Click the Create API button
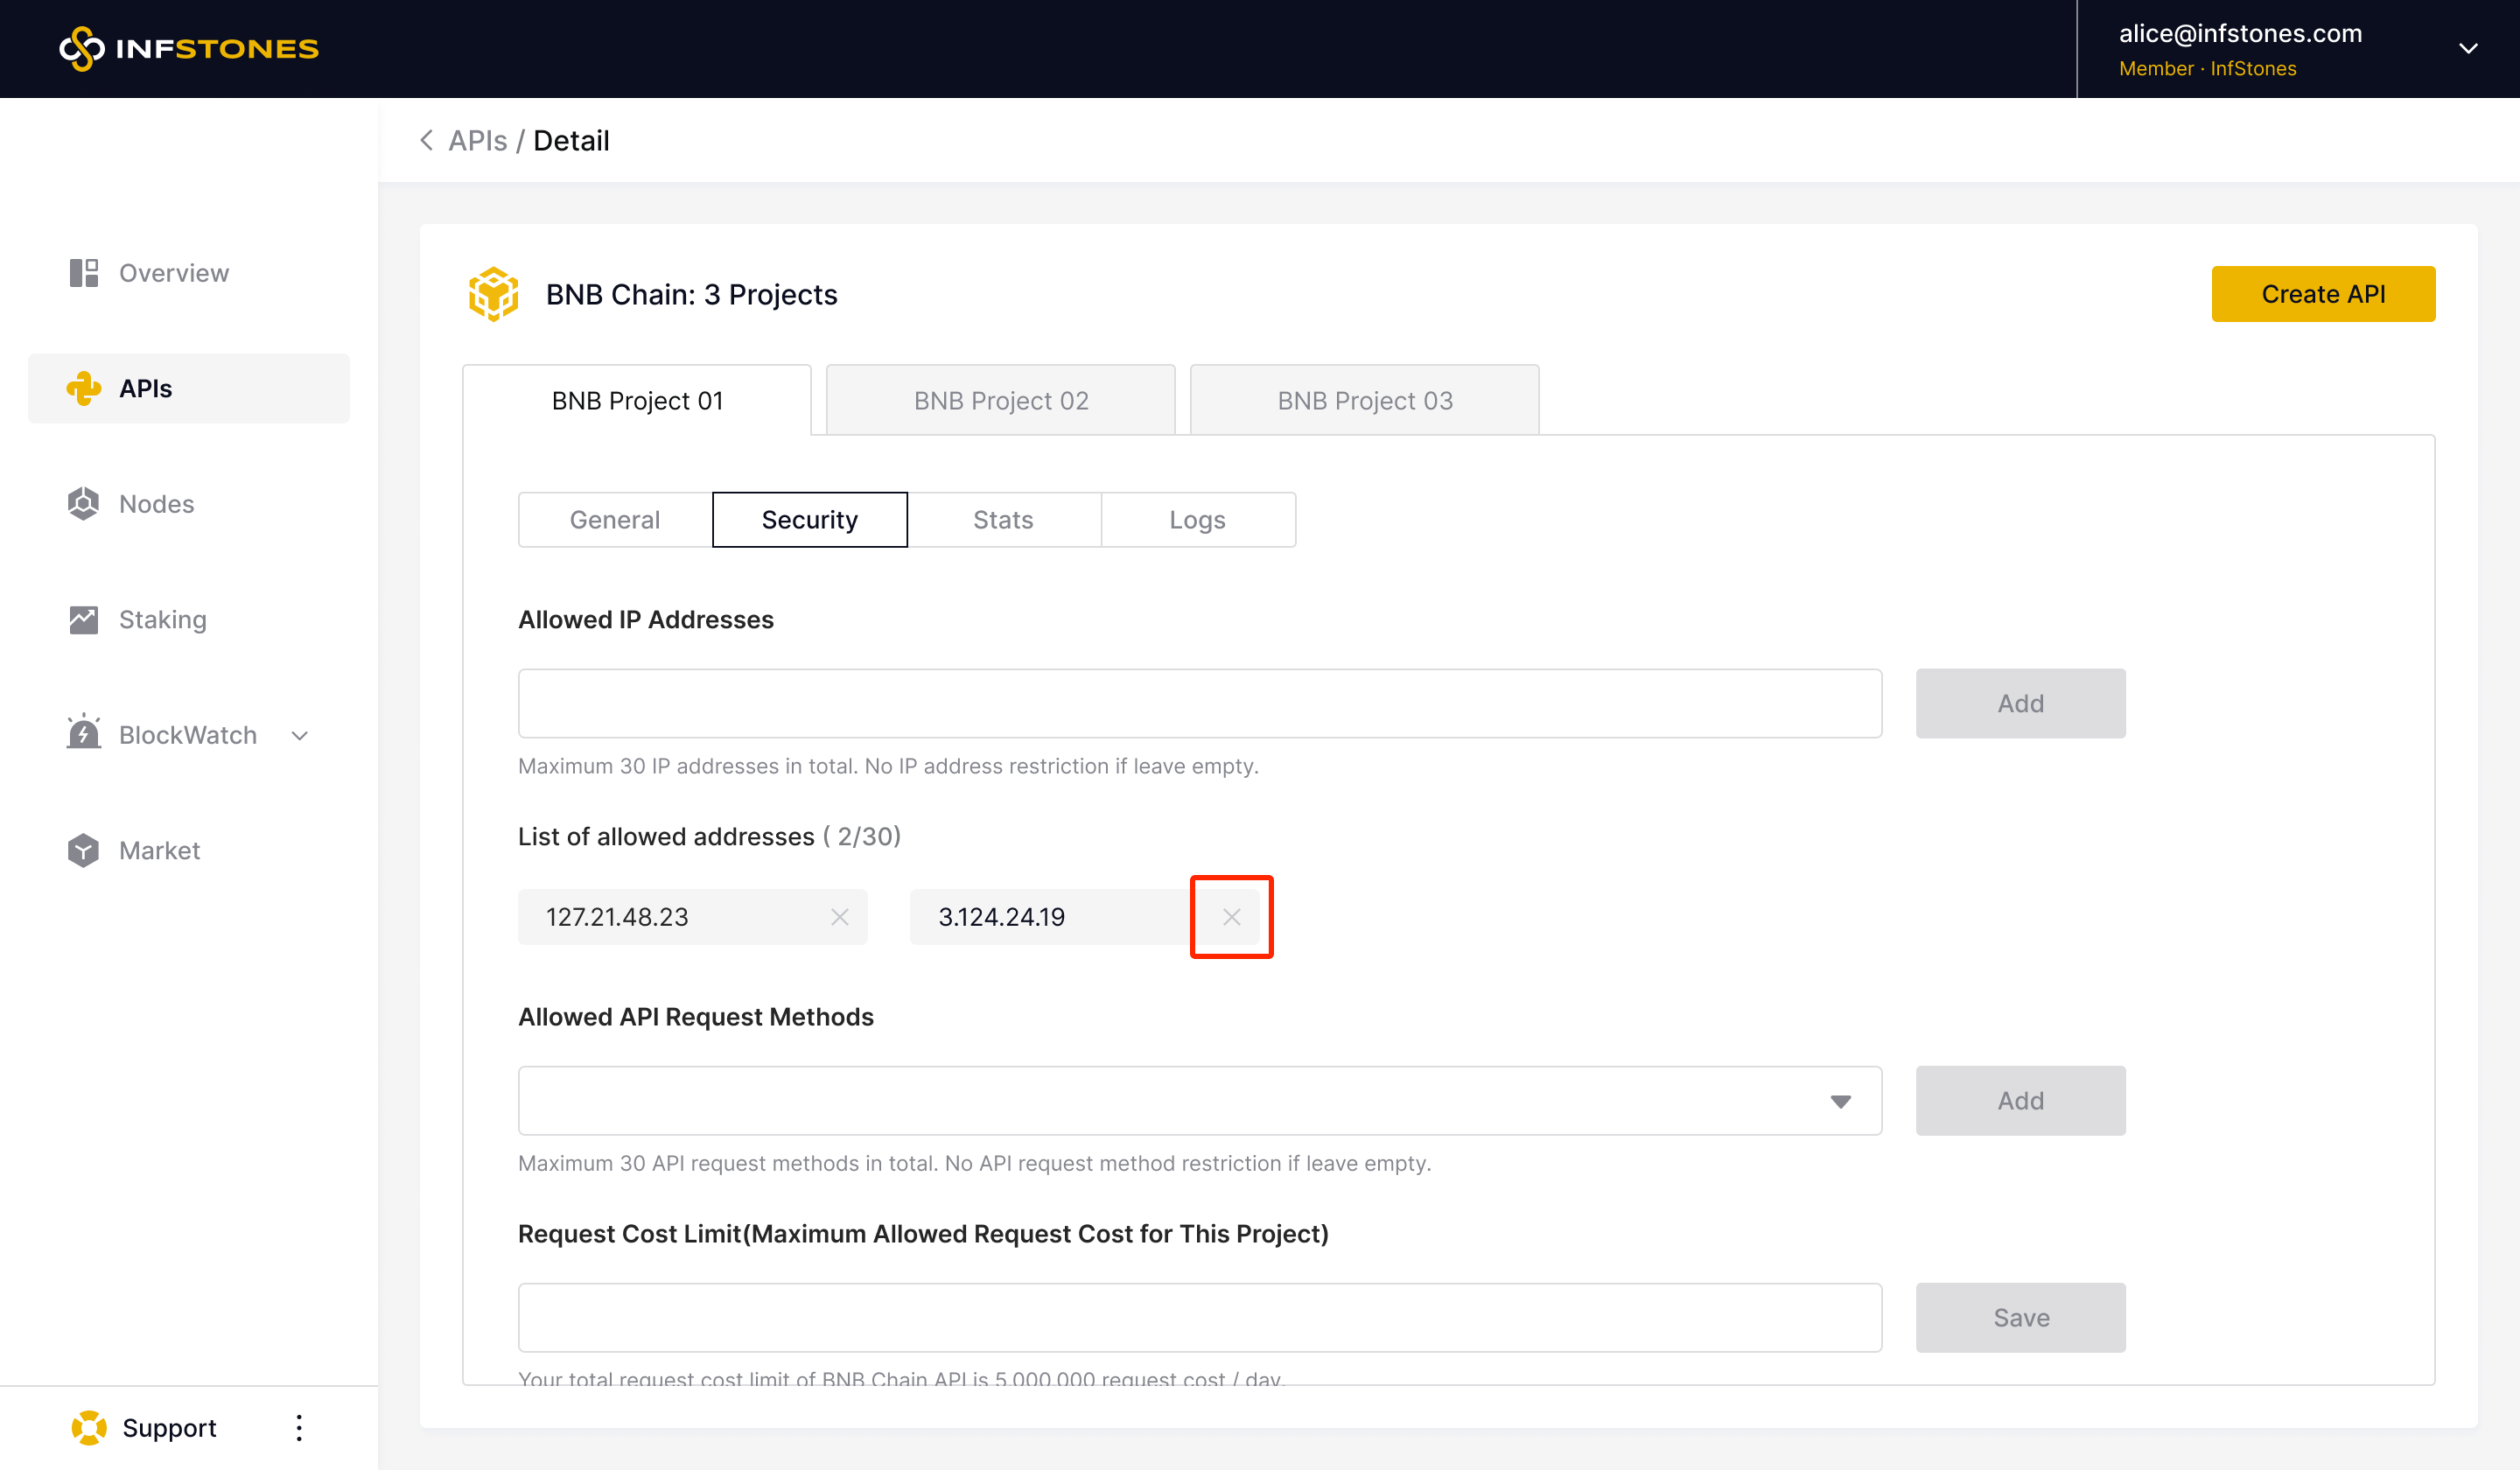Viewport: 2520px width, 1470px height. point(2323,294)
